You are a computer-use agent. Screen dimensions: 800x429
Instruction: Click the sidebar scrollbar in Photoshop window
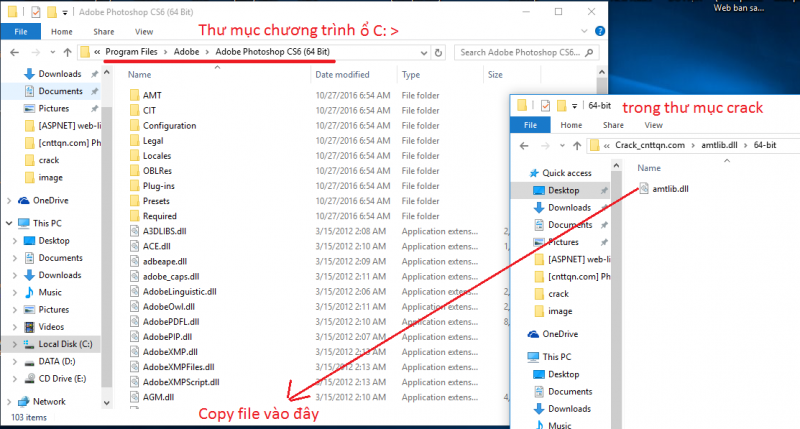[x=107, y=245]
